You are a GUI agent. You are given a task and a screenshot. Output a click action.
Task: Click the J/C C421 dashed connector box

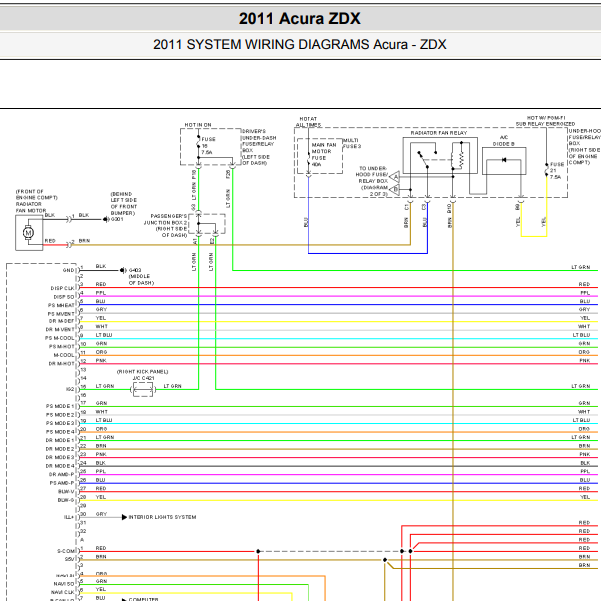coord(143,389)
